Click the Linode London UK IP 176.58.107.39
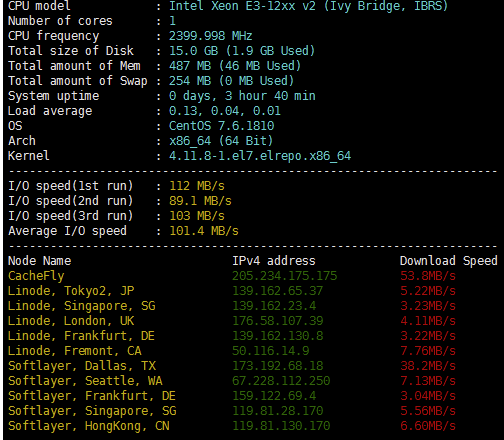504x440 pixels. click(x=278, y=321)
